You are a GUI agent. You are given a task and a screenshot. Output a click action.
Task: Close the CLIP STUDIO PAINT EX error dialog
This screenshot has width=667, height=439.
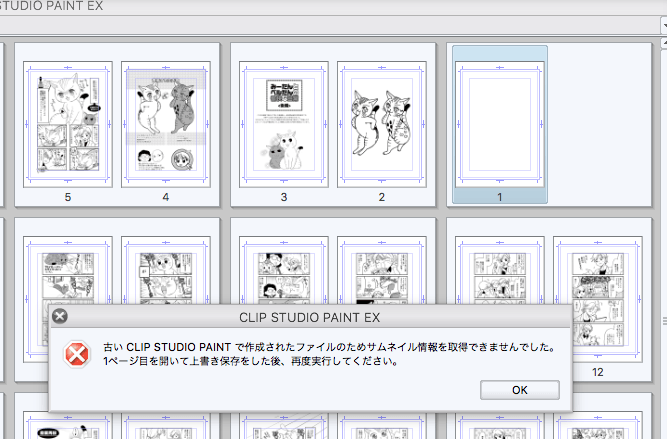point(60,316)
